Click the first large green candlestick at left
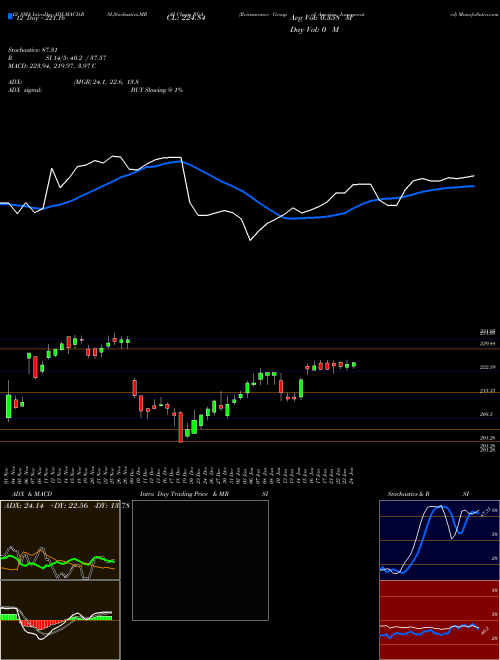This screenshot has height=660, width=500. click(x=8, y=406)
